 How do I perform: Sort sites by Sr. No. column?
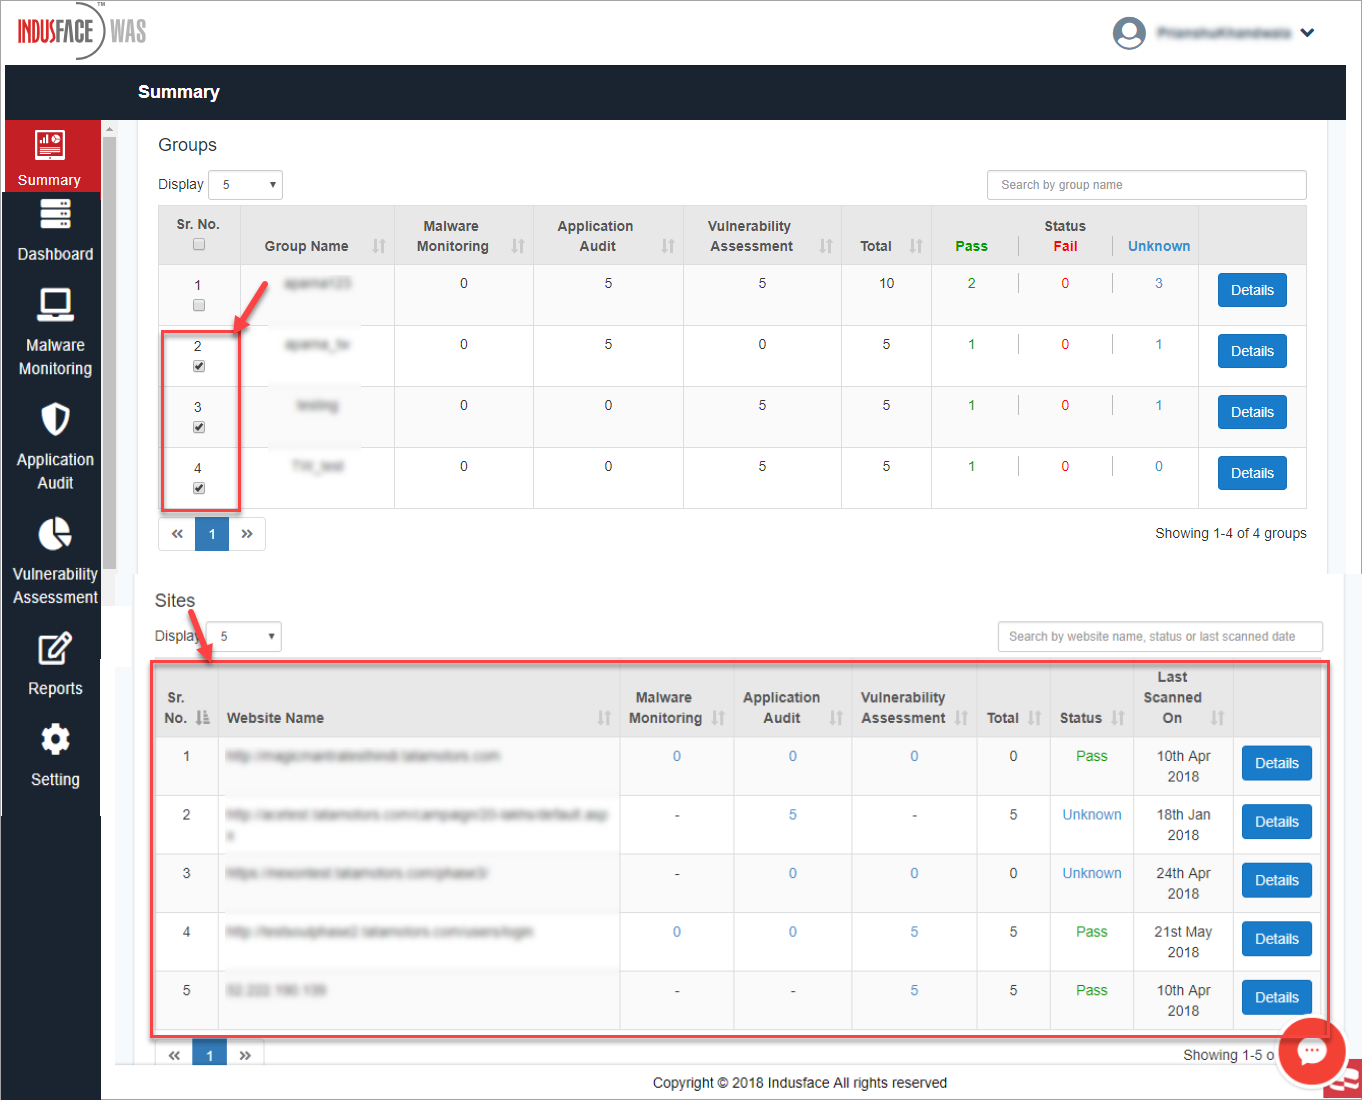coord(203,718)
